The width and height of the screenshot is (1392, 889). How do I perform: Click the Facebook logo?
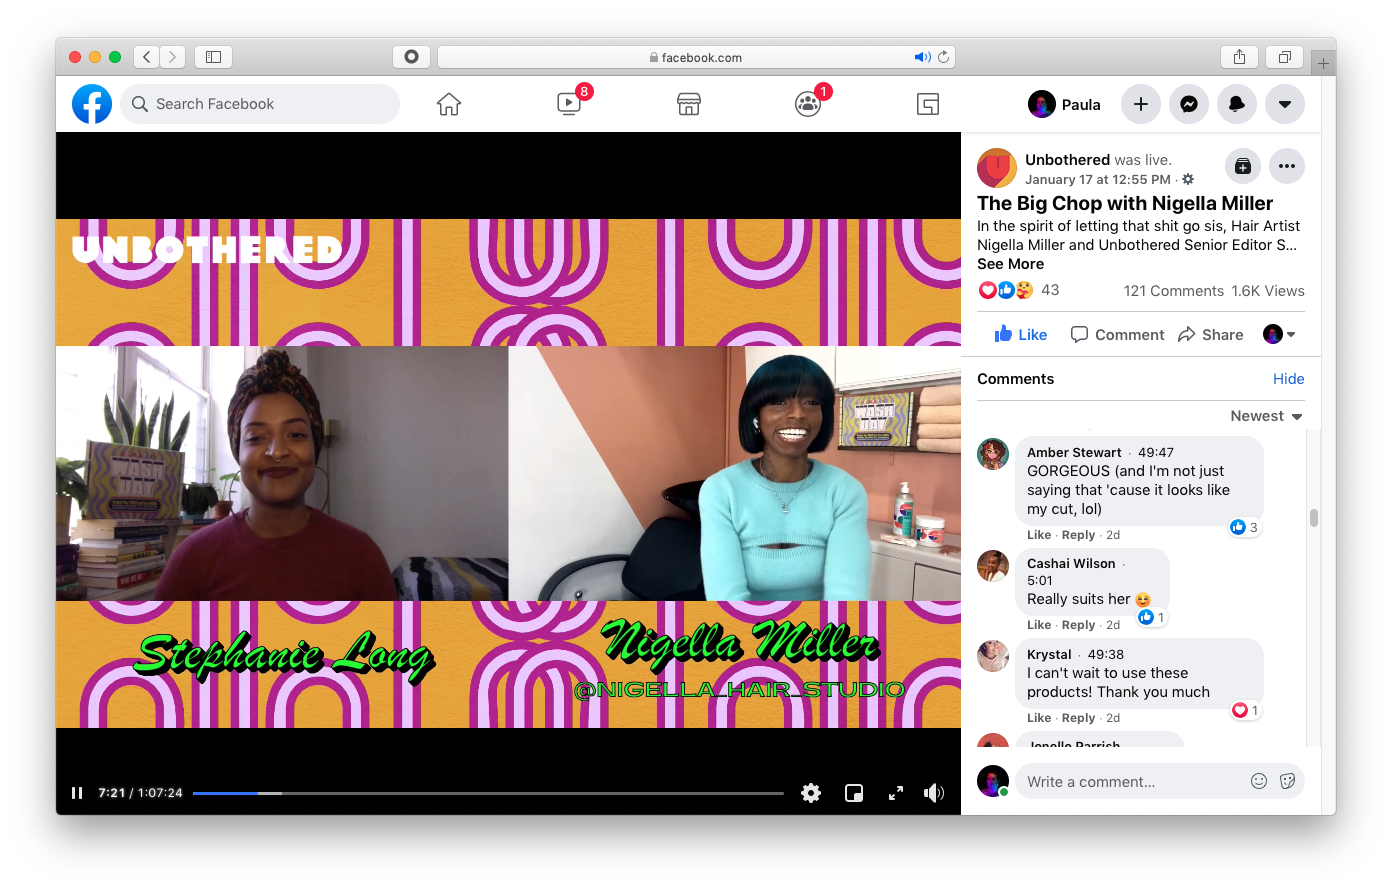[x=92, y=104]
